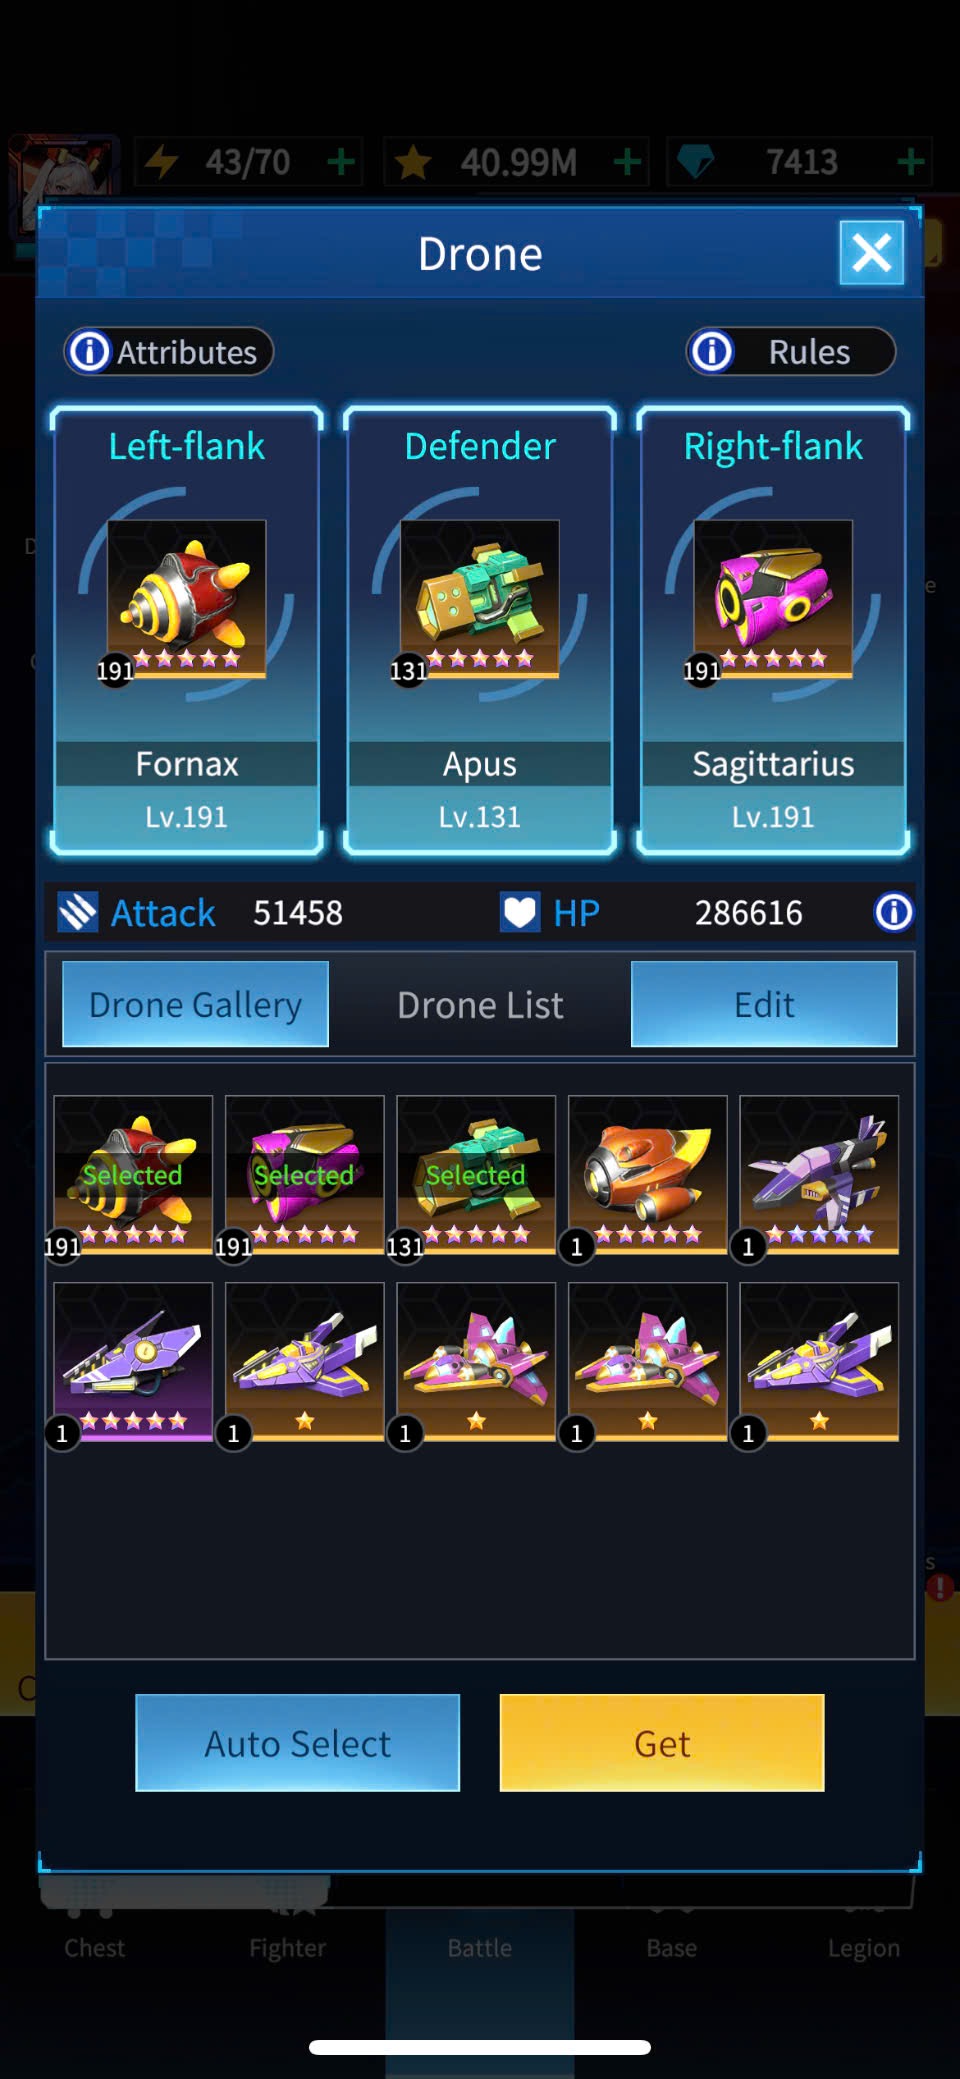Tap the plus icon next to energy 43/70
Viewport: 960px width, 2079px height.
coord(341,161)
